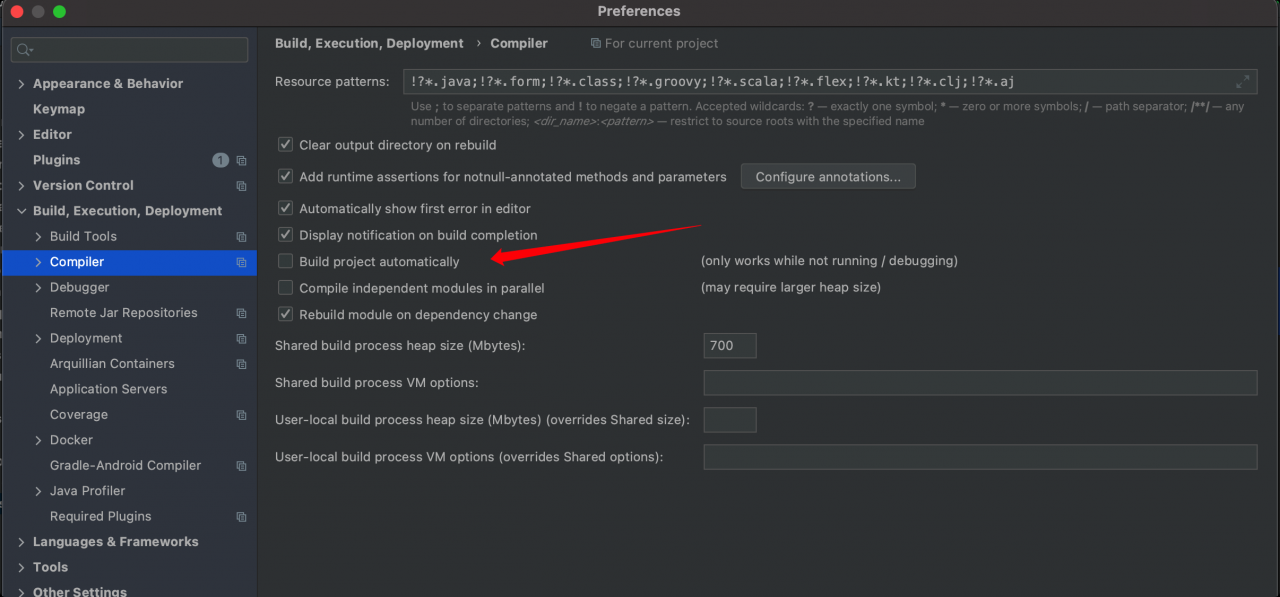Toggle Display notification on build completion
This screenshot has width=1280, height=597.
tap(286, 235)
